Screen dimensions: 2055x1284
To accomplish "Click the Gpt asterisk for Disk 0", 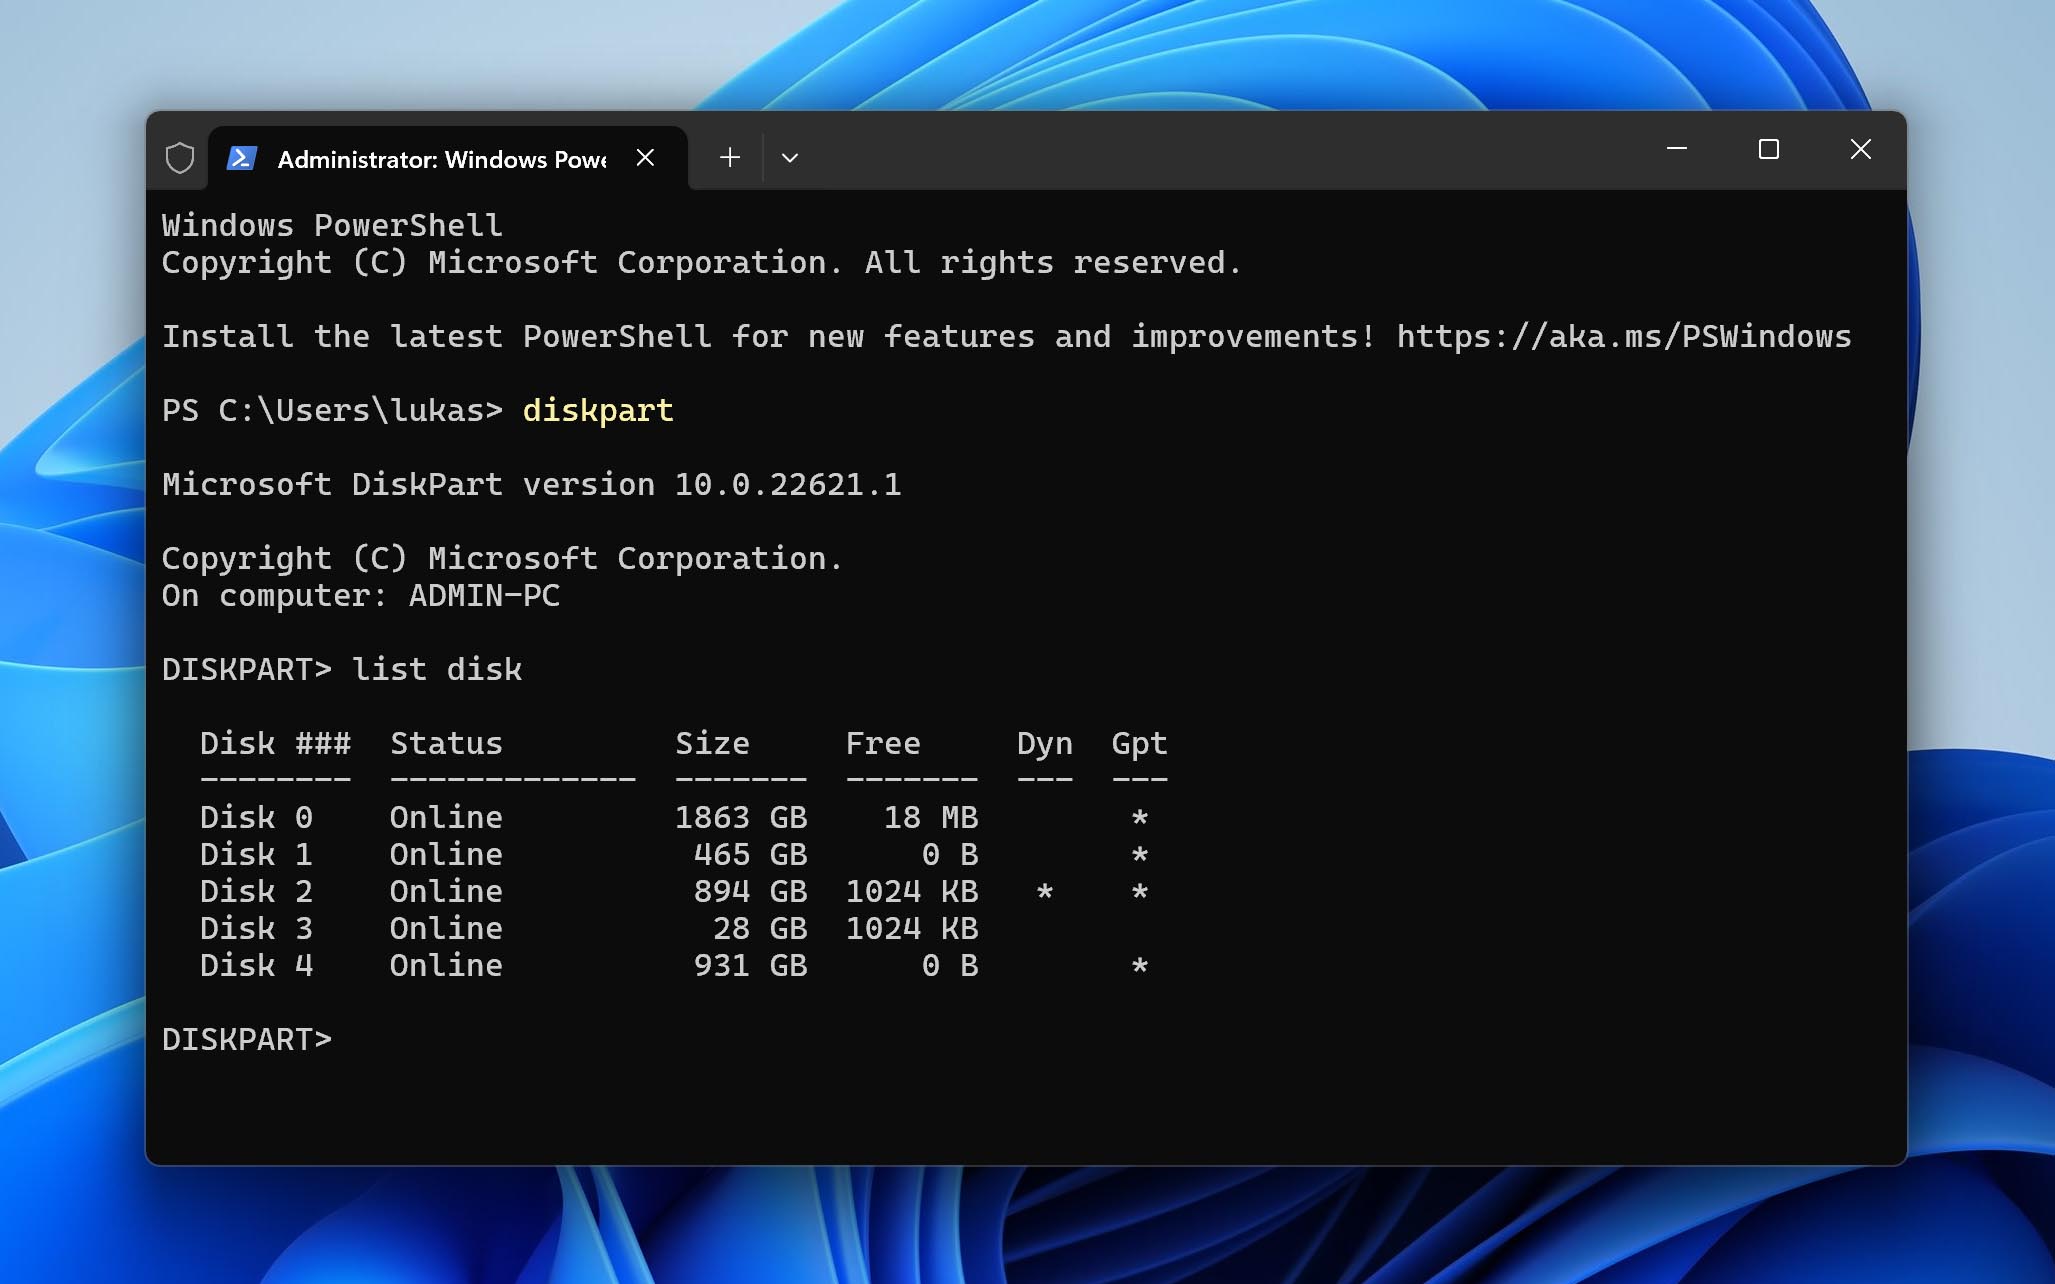I will pos(1139,816).
